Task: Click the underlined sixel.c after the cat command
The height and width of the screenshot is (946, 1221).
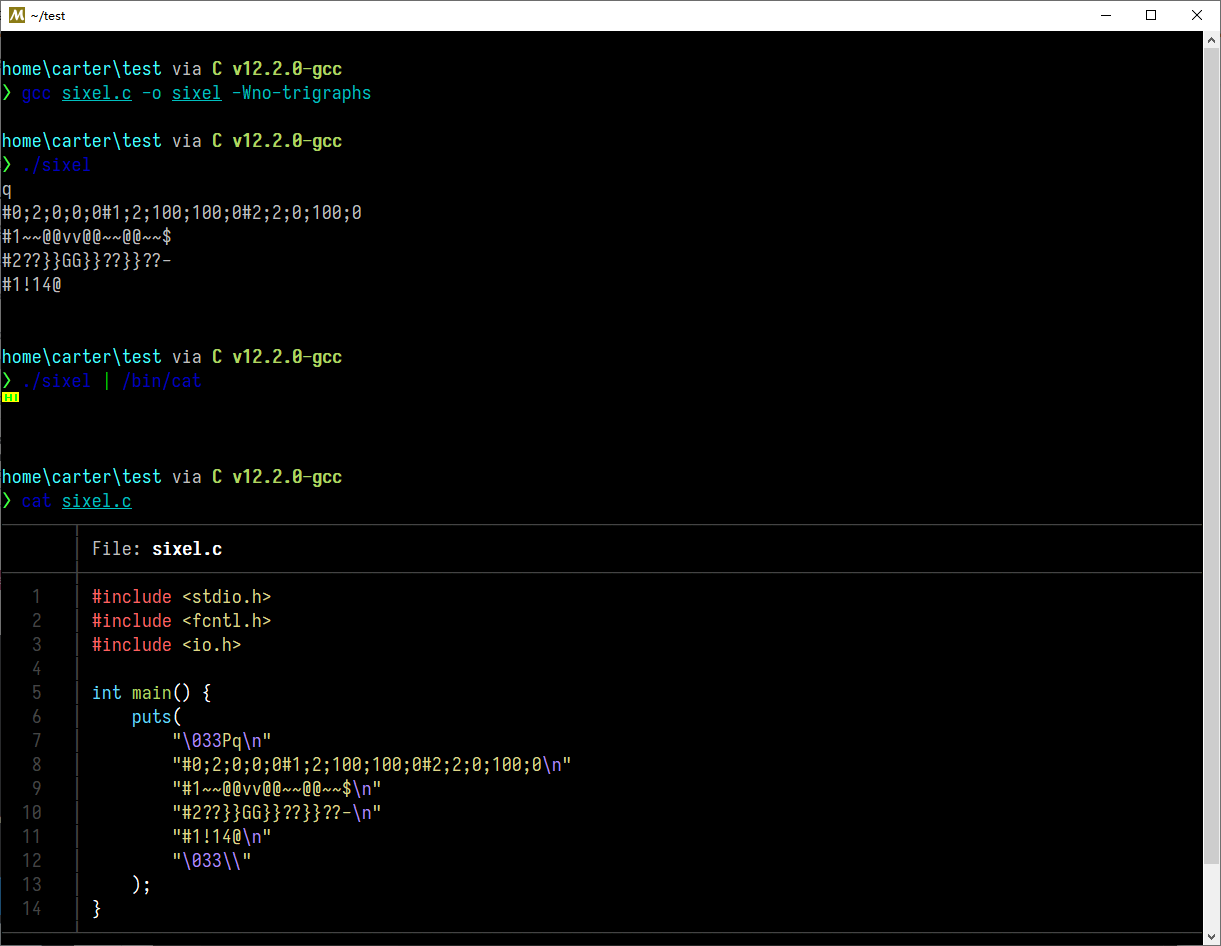Action: point(96,500)
